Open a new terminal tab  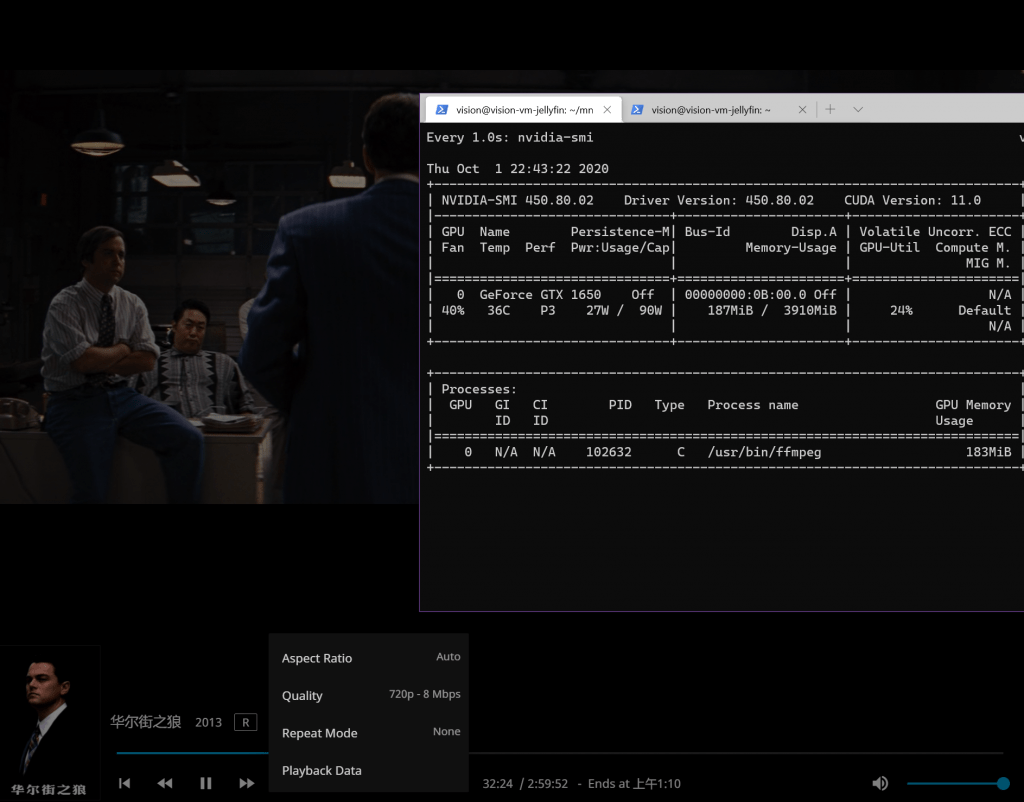click(x=830, y=109)
